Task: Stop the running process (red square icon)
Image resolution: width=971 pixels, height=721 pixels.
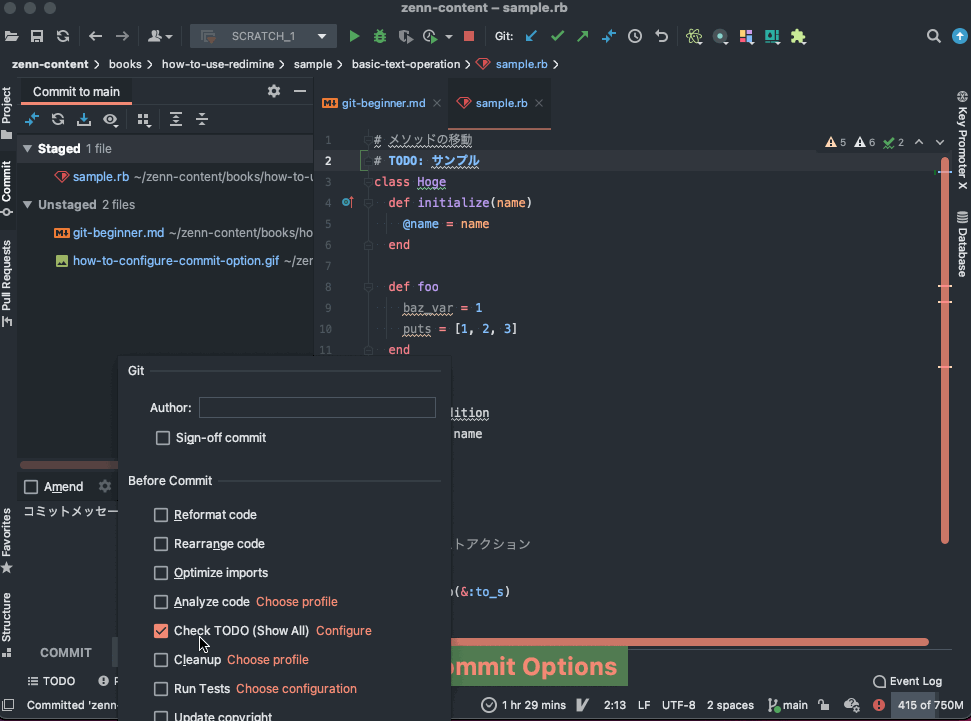Action: coord(467,35)
